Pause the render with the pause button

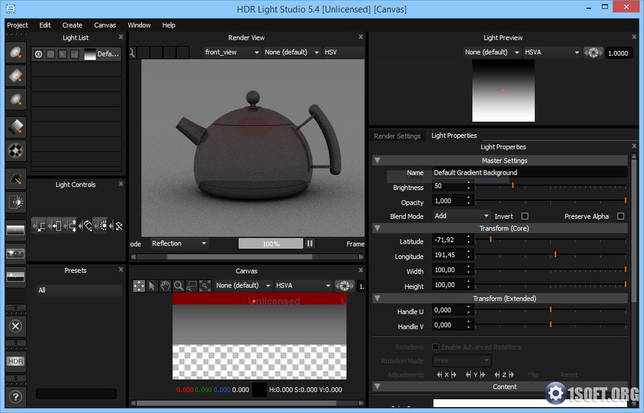tap(310, 243)
